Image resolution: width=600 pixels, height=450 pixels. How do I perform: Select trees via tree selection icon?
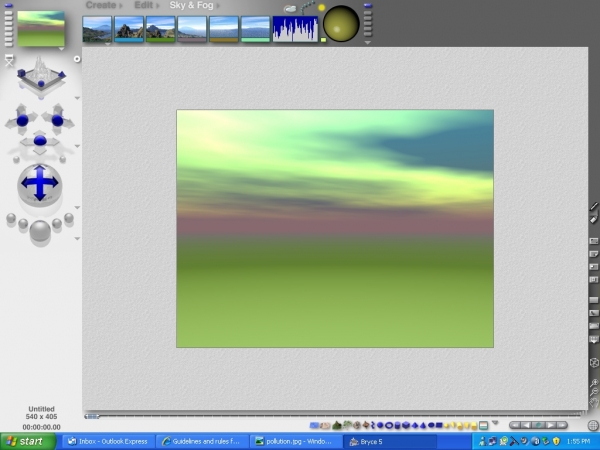click(x=347, y=425)
